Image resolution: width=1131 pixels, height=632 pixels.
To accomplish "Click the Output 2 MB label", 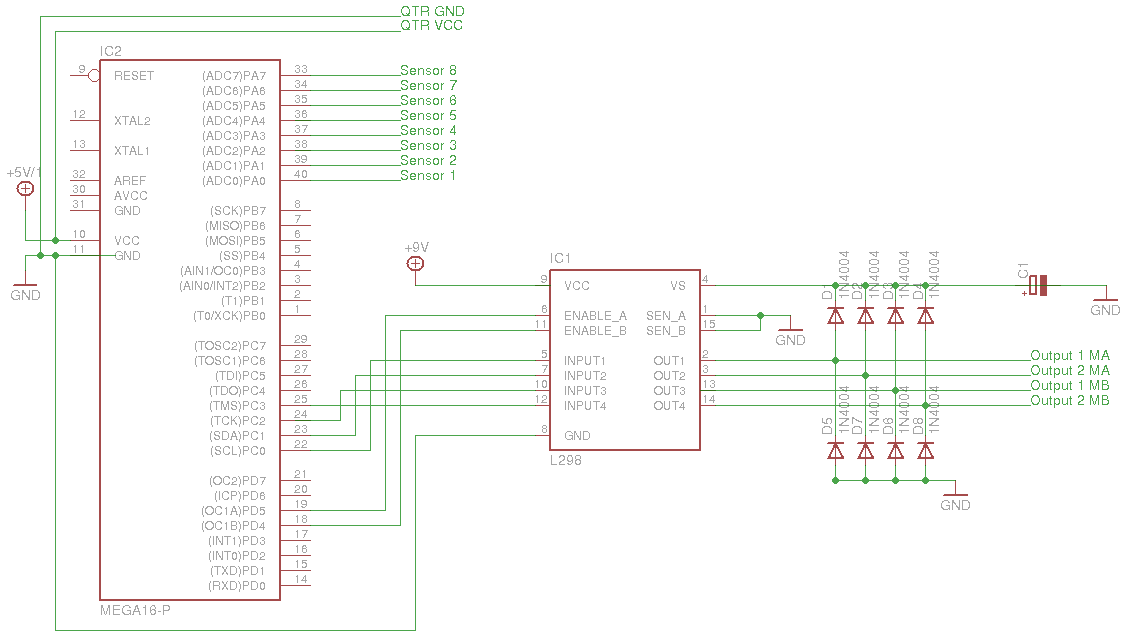I will point(1070,400).
